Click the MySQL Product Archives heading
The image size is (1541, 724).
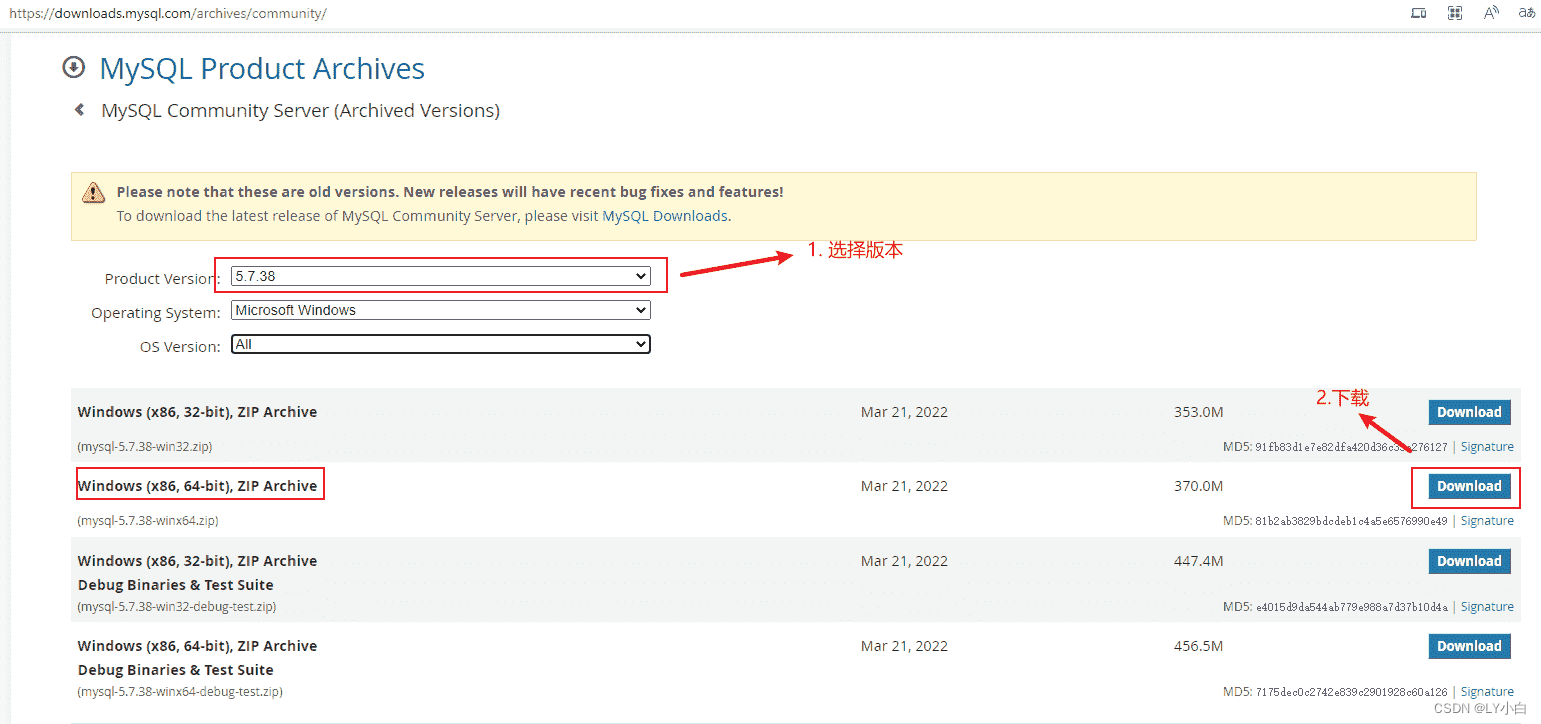[x=262, y=68]
